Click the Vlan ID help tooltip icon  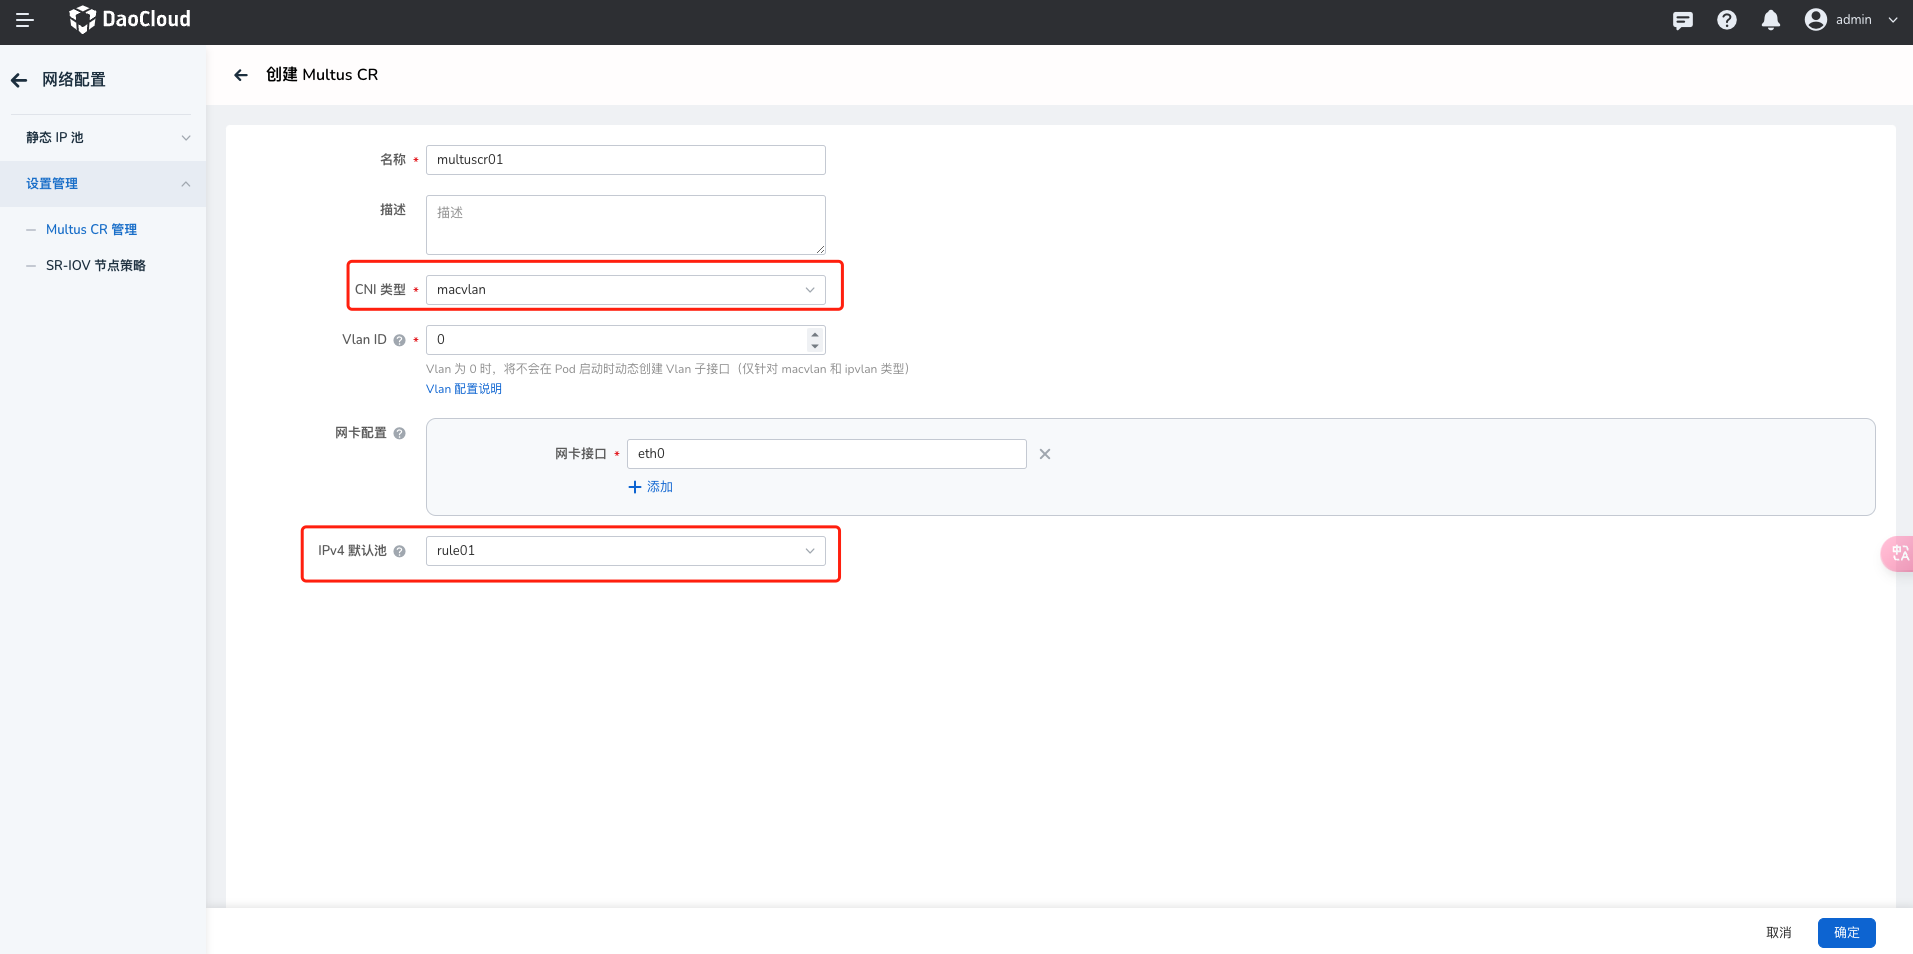(400, 340)
